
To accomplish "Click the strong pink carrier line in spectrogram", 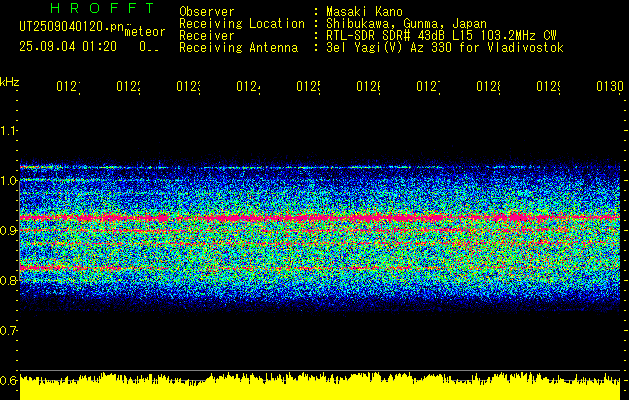I will (320, 217).
